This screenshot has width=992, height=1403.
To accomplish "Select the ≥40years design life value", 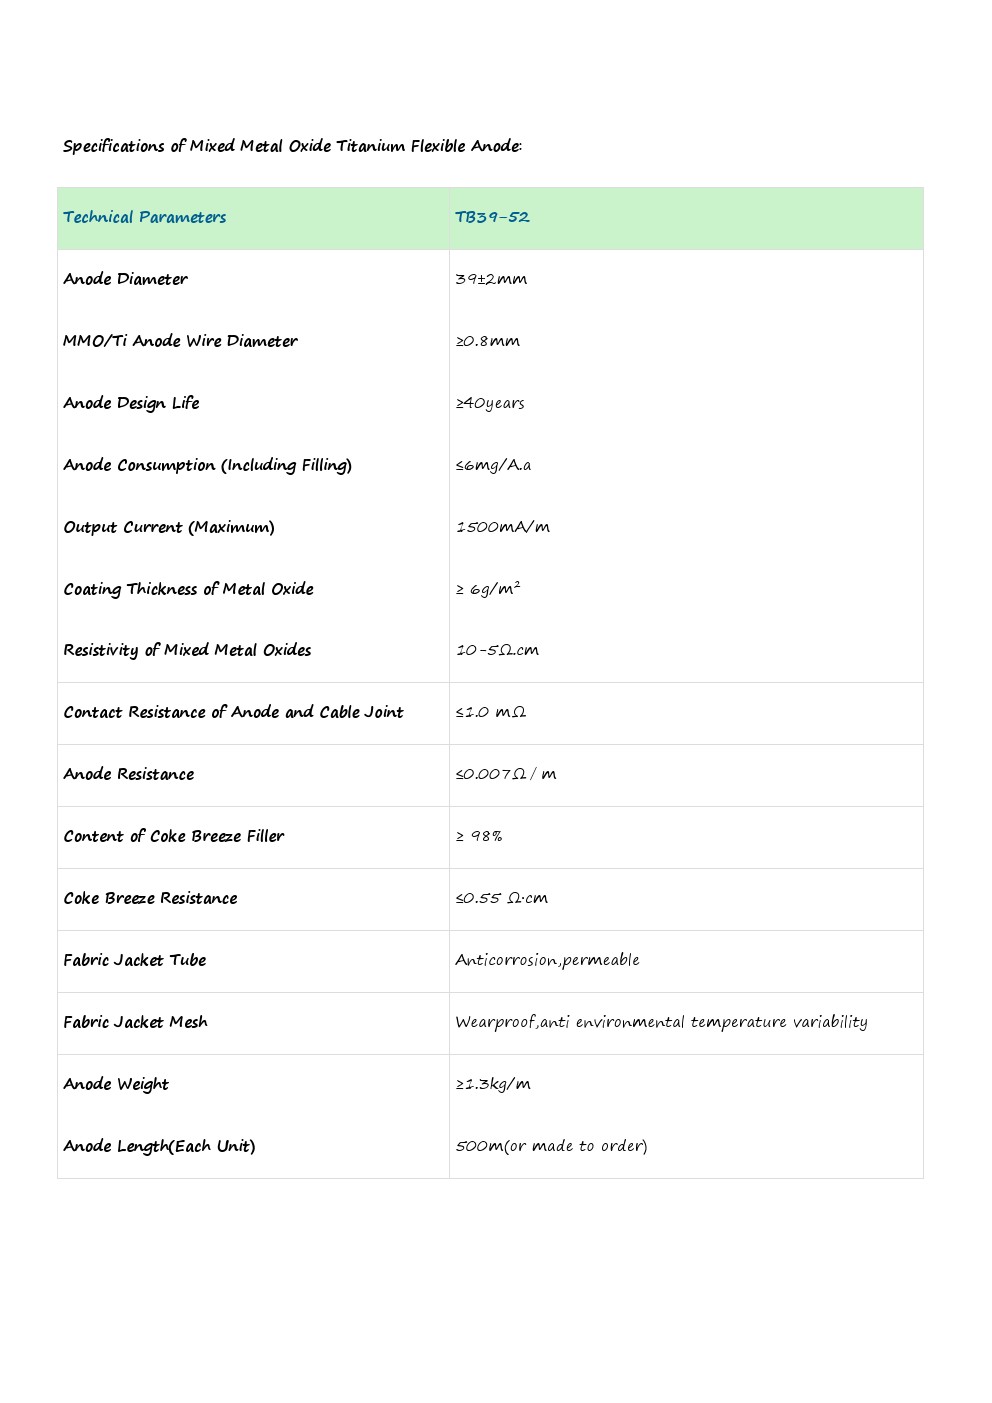I will 490,403.
